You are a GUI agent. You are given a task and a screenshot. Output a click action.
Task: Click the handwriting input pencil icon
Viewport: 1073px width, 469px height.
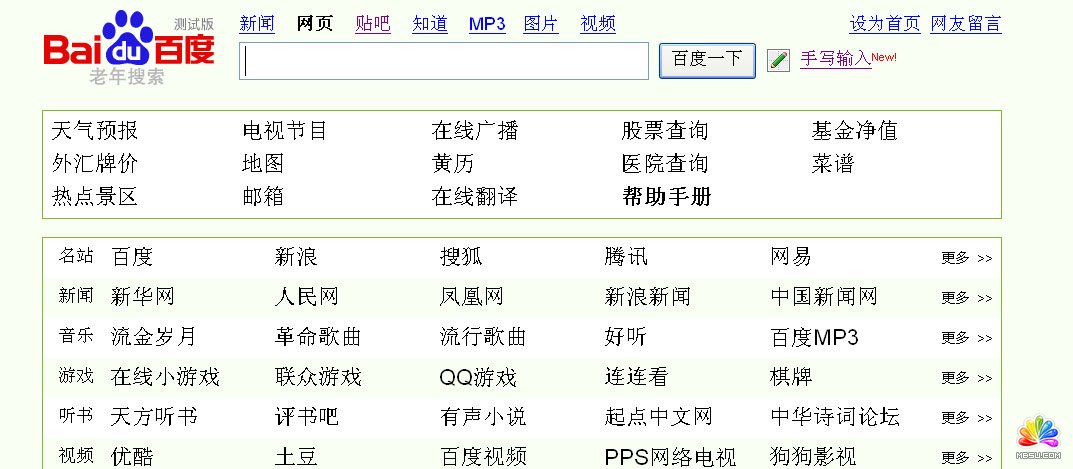tap(778, 61)
